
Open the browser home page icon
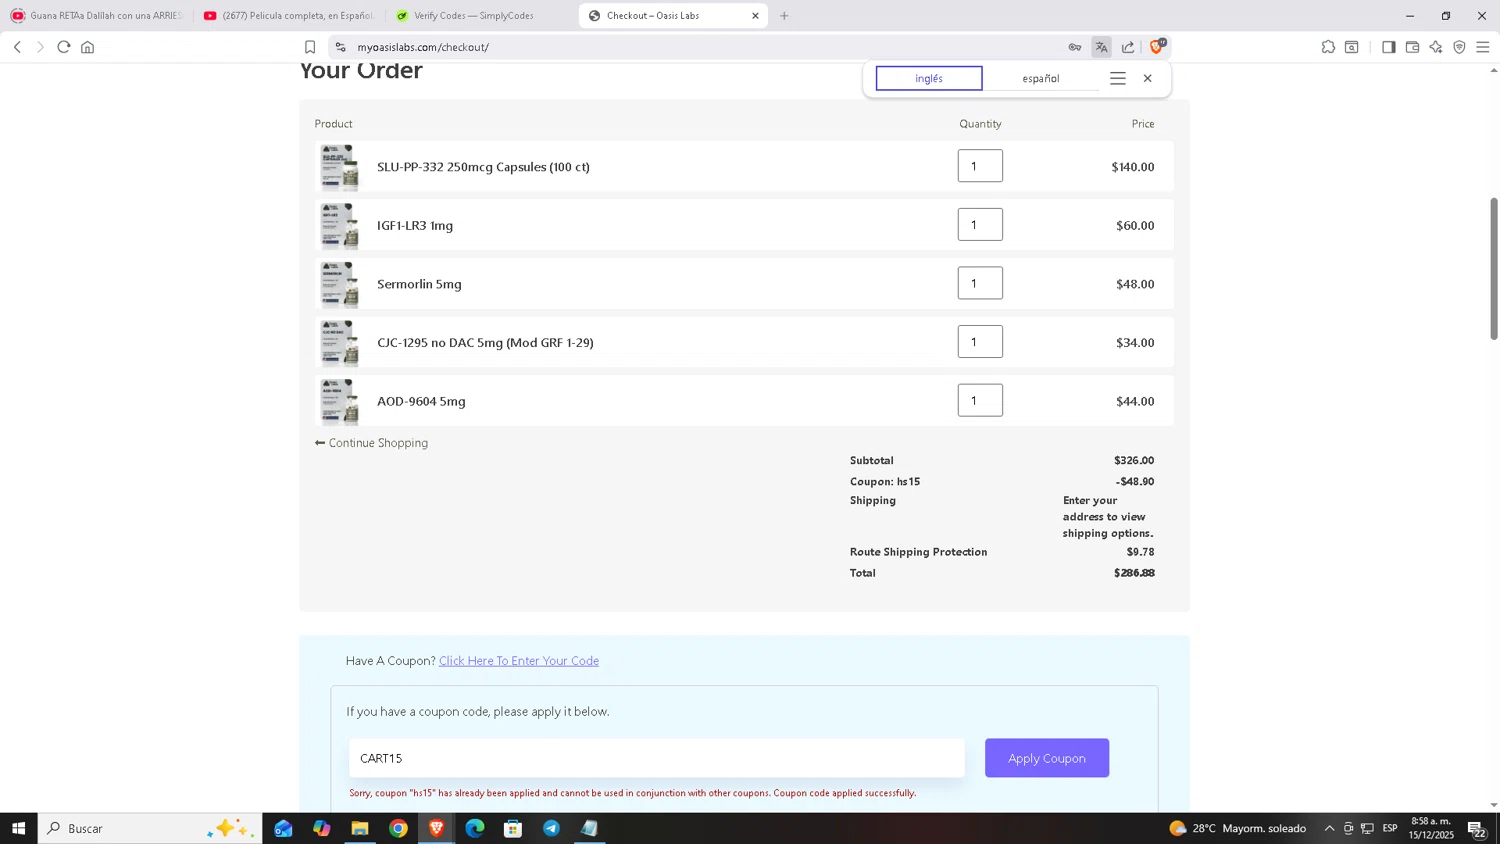[88, 47]
